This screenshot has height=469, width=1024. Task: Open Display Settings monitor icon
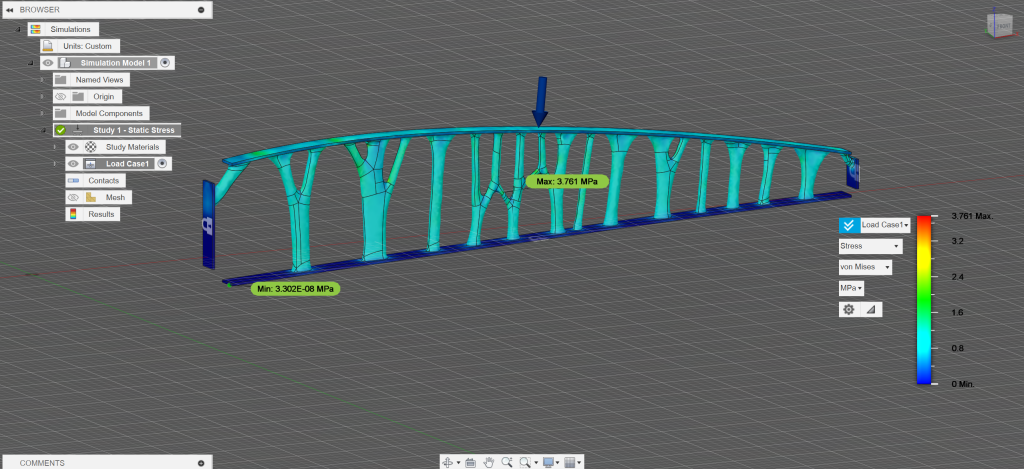point(548,462)
